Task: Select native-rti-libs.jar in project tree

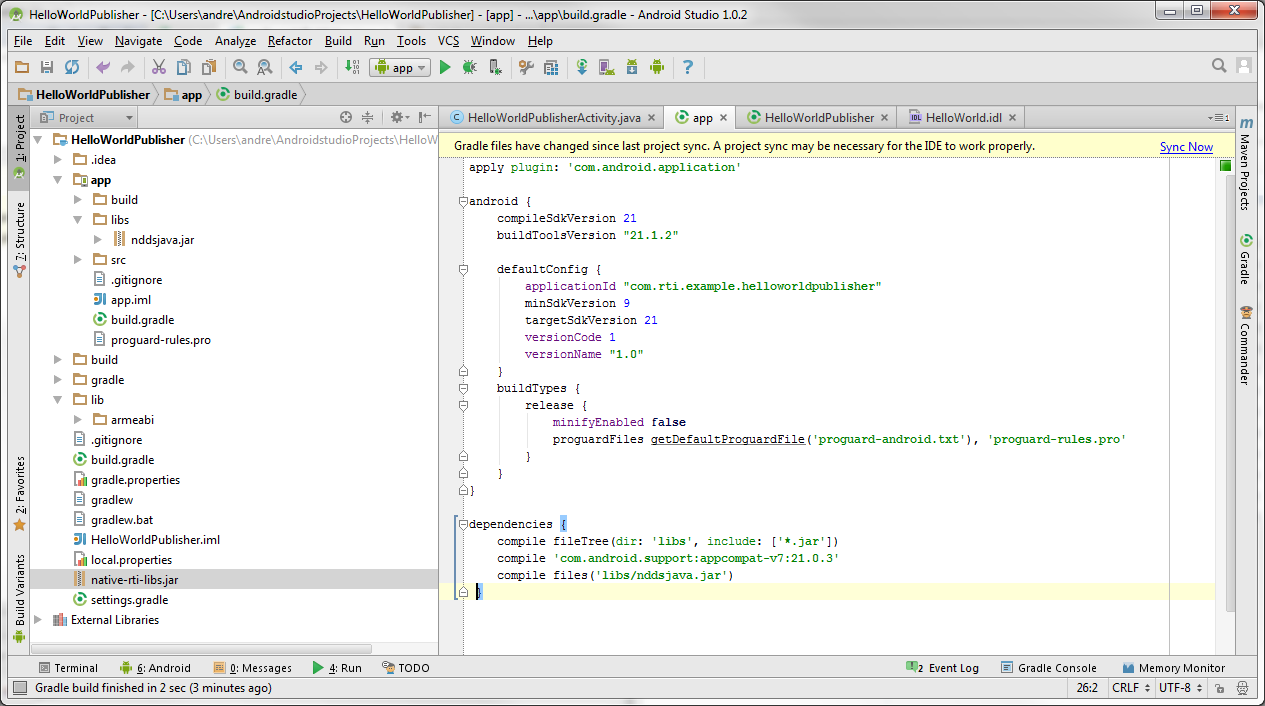Action: 234,580
